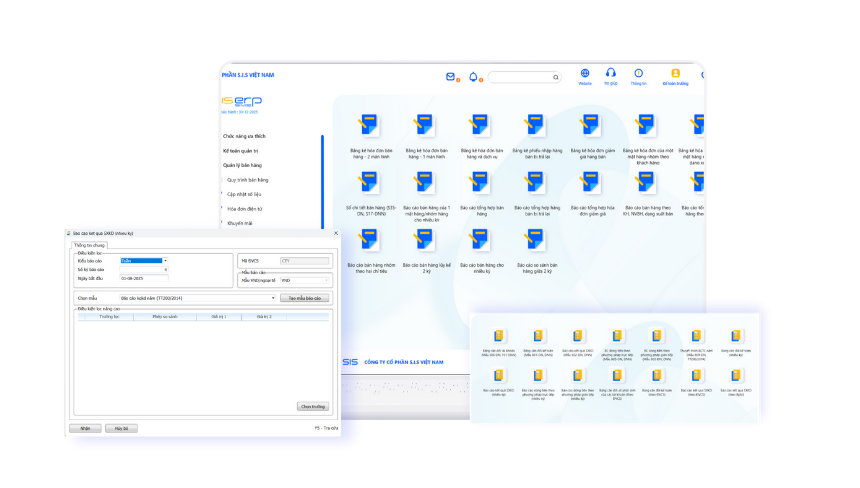
Task: Expand the Mẫu VND/ngoại tệ dropdown
Action: [305, 280]
